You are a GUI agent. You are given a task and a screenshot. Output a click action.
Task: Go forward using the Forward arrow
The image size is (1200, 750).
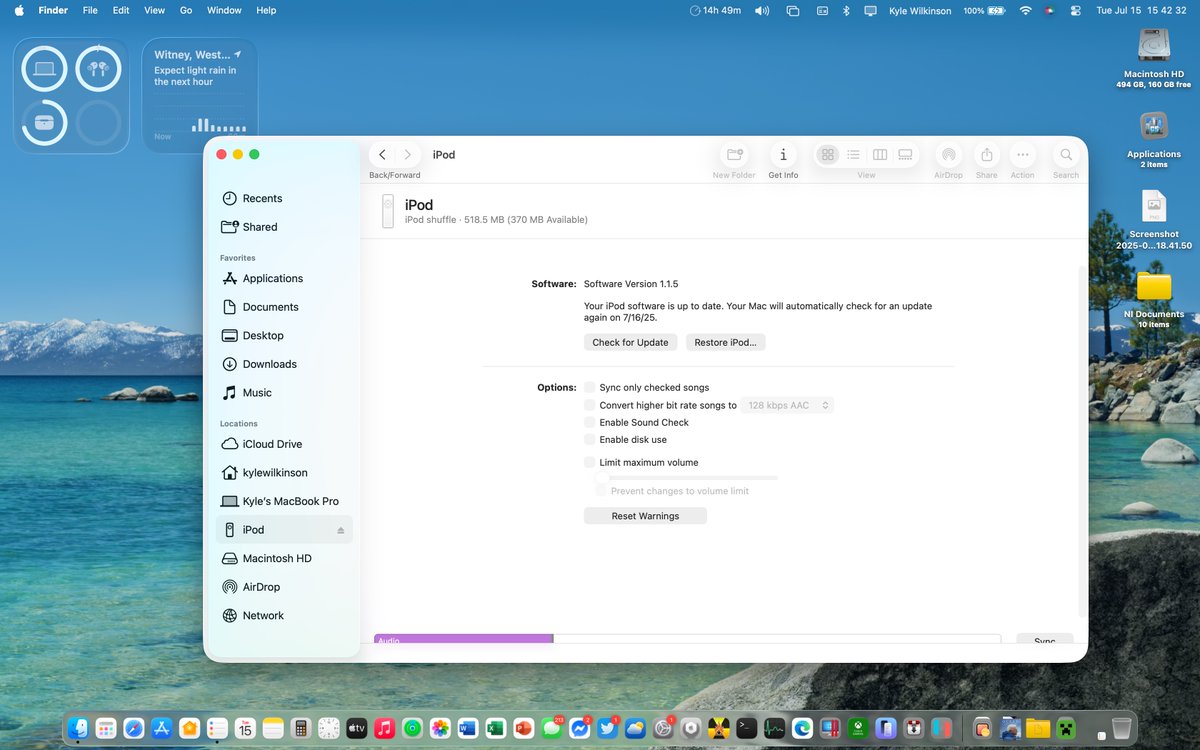pyautogui.click(x=407, y=155)
